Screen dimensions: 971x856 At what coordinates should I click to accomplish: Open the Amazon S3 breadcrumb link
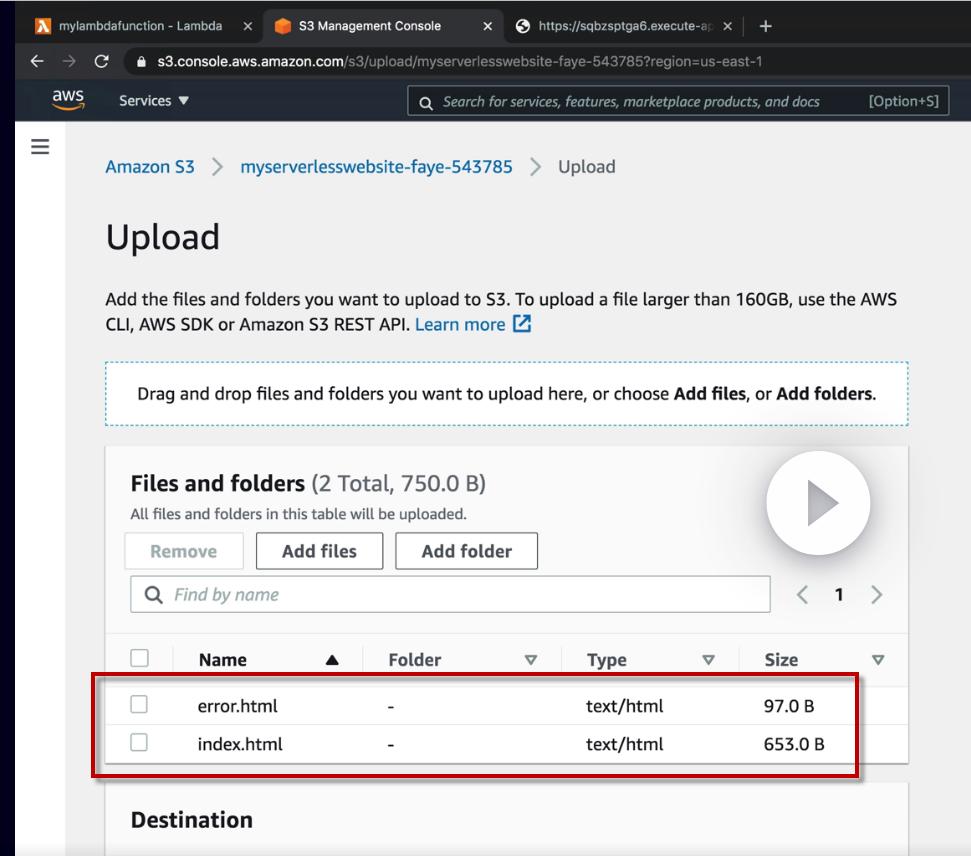pos(150,167)
